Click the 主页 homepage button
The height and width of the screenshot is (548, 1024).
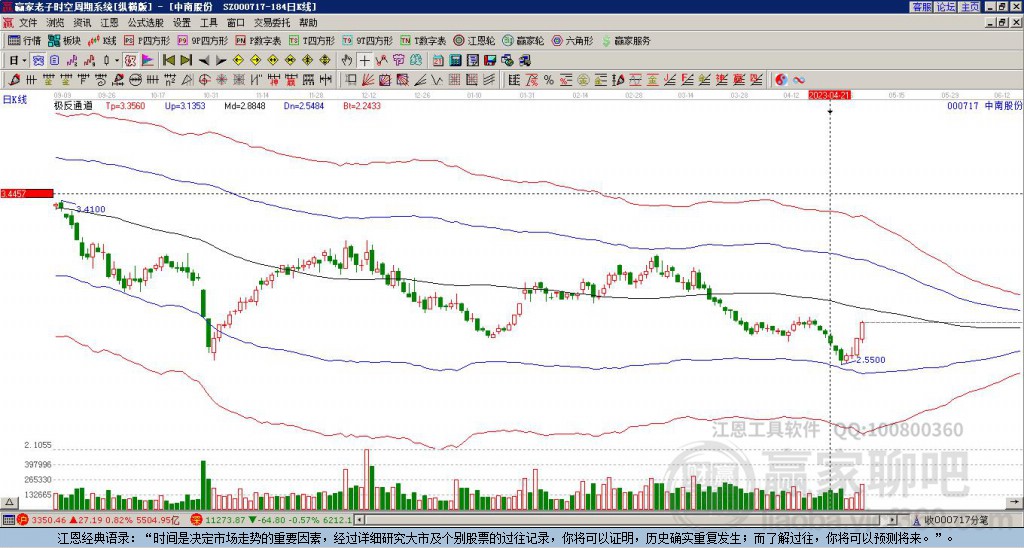[969, 7]
